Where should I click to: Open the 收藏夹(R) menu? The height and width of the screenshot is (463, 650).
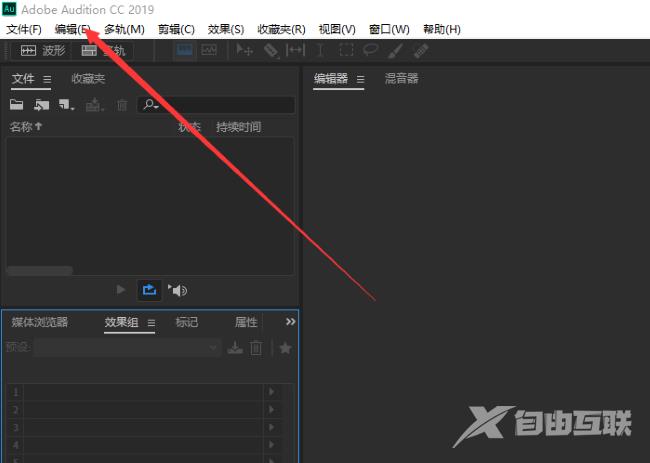click(x=281, y=29)
